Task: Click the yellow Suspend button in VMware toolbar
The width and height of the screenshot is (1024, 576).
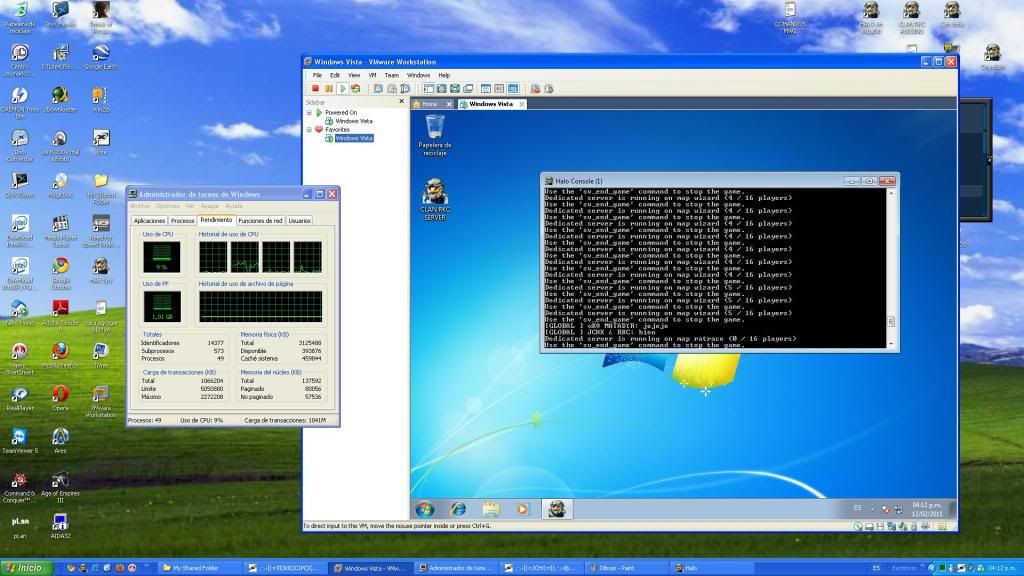Action: tap(328, 89)
